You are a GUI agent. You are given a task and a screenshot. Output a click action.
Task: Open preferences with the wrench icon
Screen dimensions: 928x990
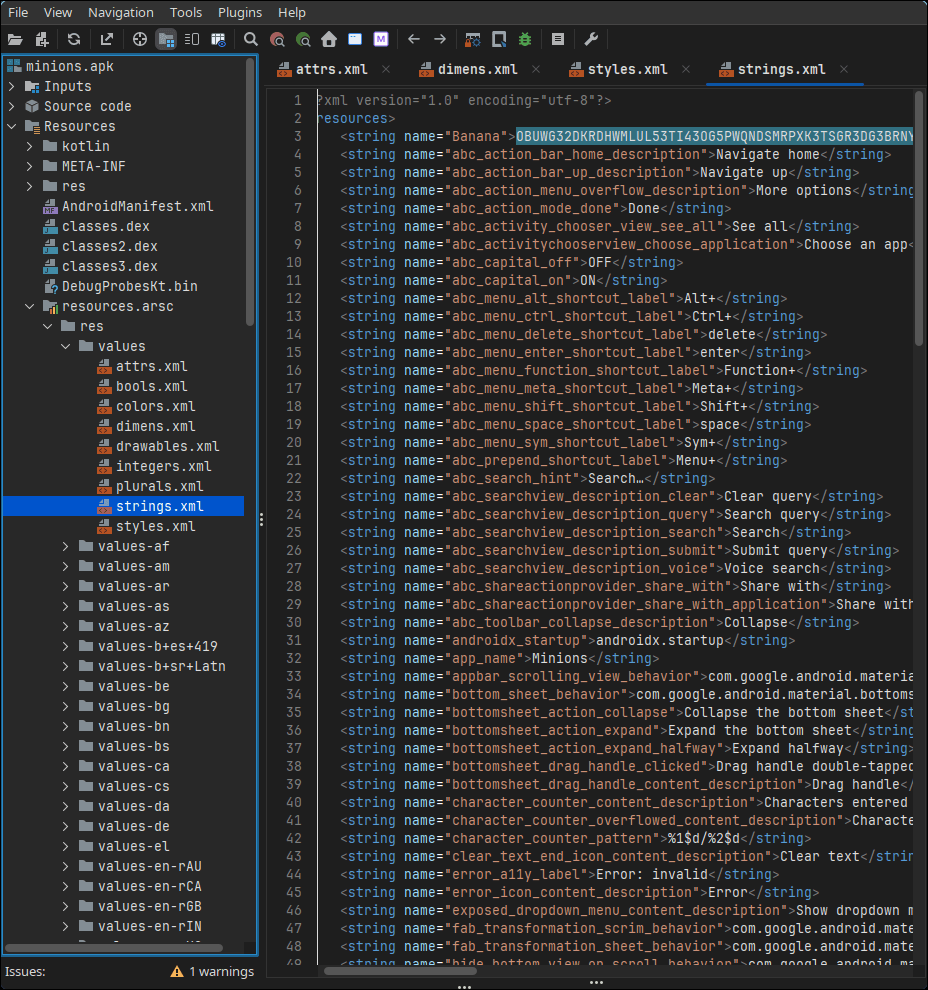591,40
